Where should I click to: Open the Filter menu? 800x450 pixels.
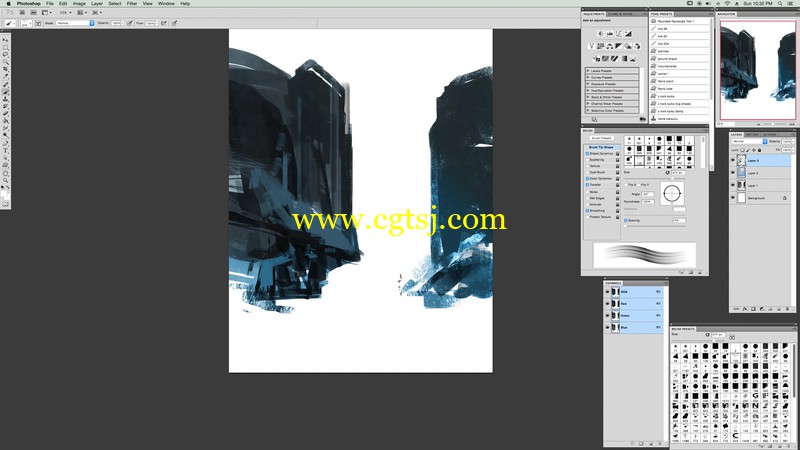pos(132,4)
